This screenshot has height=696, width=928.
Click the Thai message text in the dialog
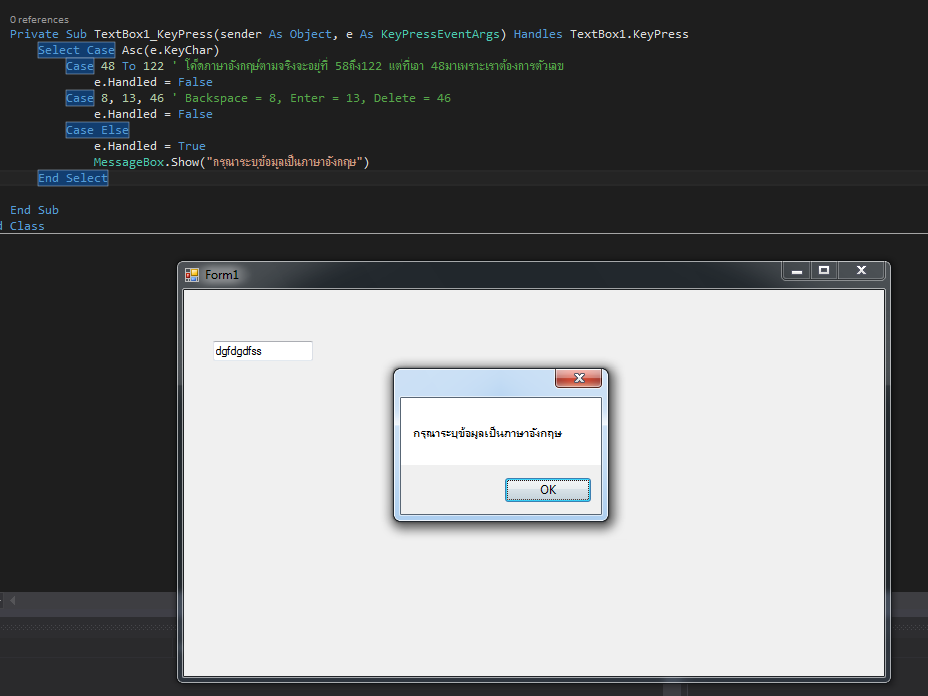coord(487,434)
